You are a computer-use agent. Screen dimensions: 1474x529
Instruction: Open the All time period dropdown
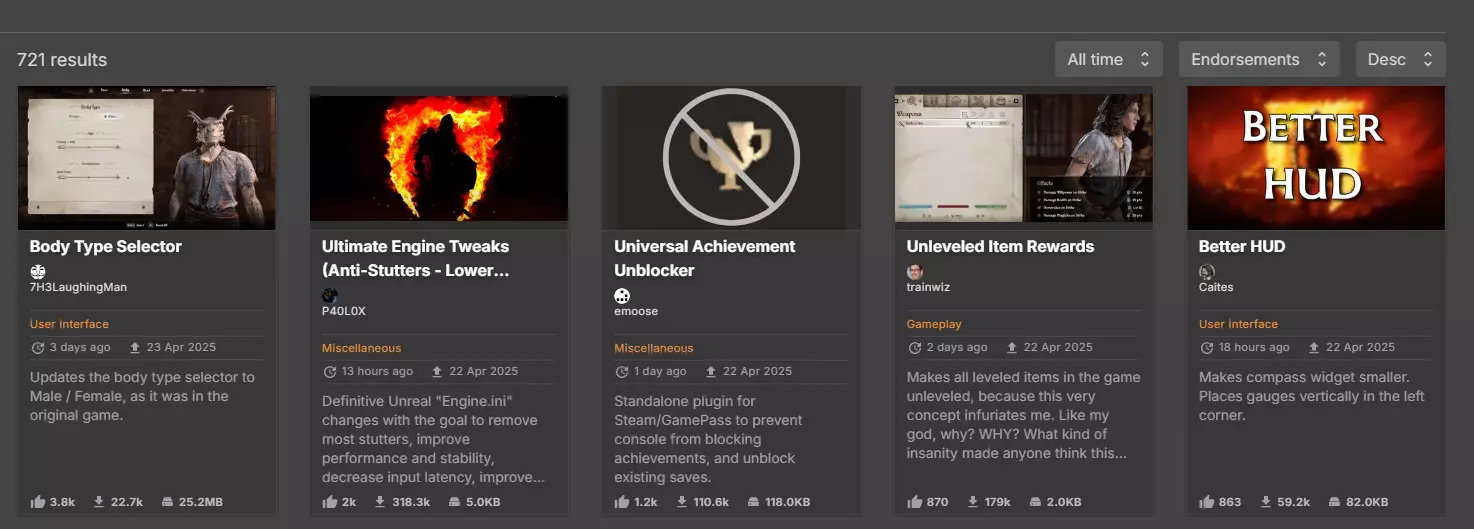coord(1108,60)
